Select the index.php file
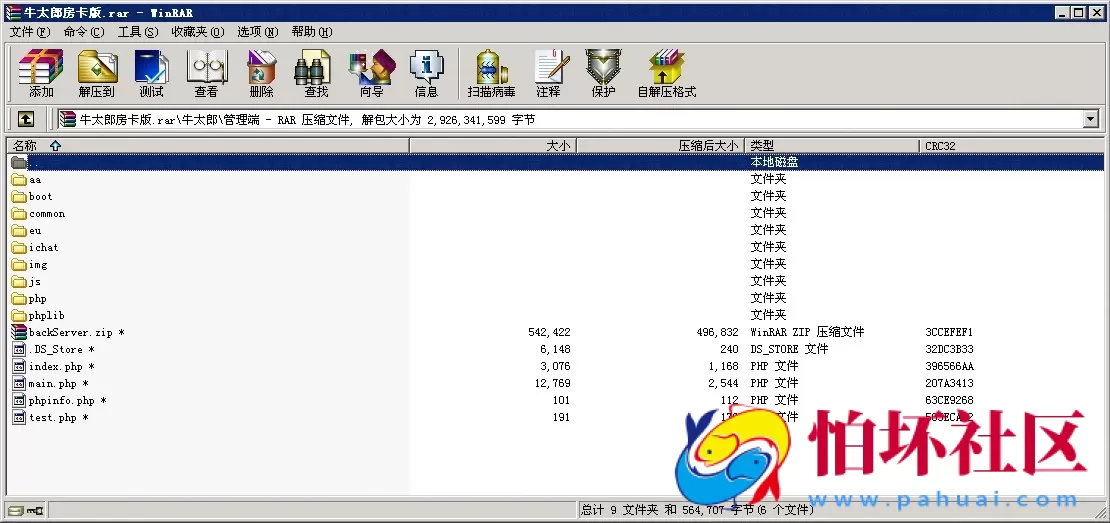The width and height of the screenshot is (1110, 523). 53,367
